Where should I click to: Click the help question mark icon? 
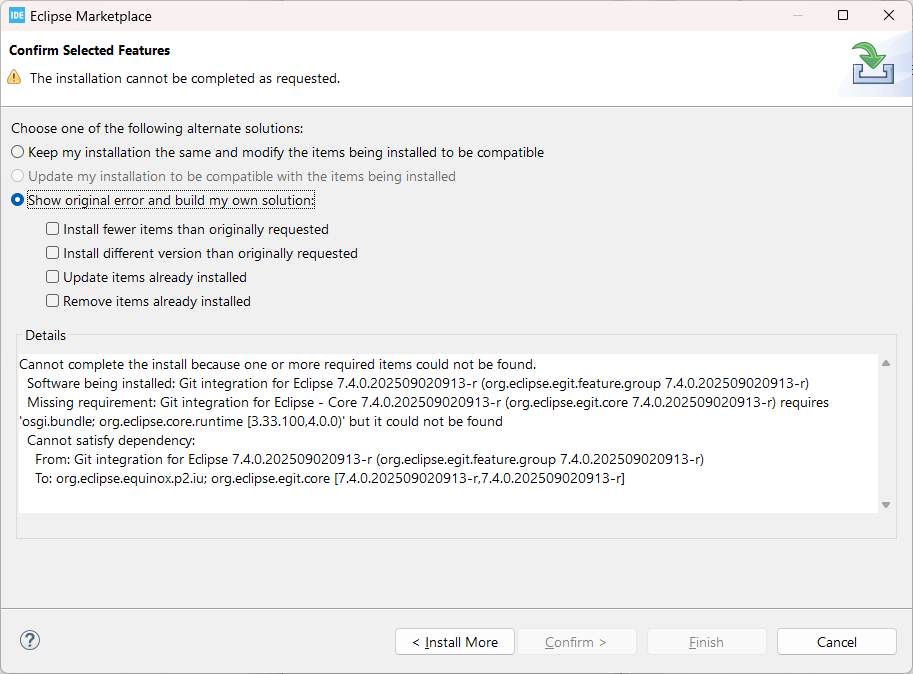[29, 641]
